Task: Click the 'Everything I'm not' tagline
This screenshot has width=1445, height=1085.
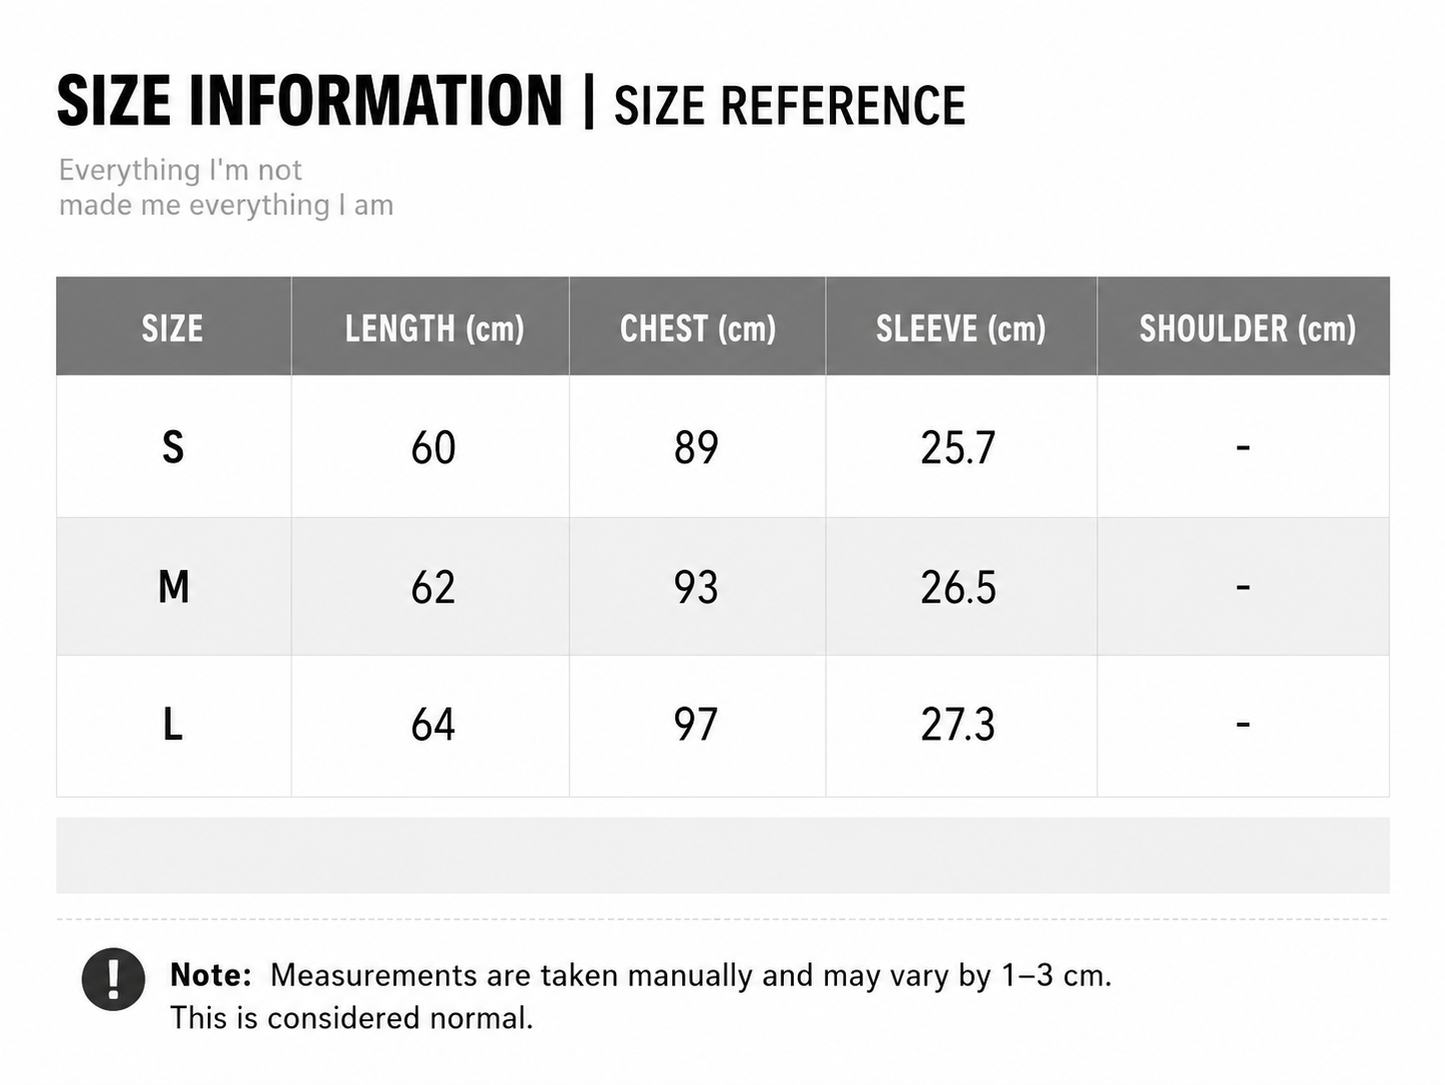Action: [x=180, y=170]
